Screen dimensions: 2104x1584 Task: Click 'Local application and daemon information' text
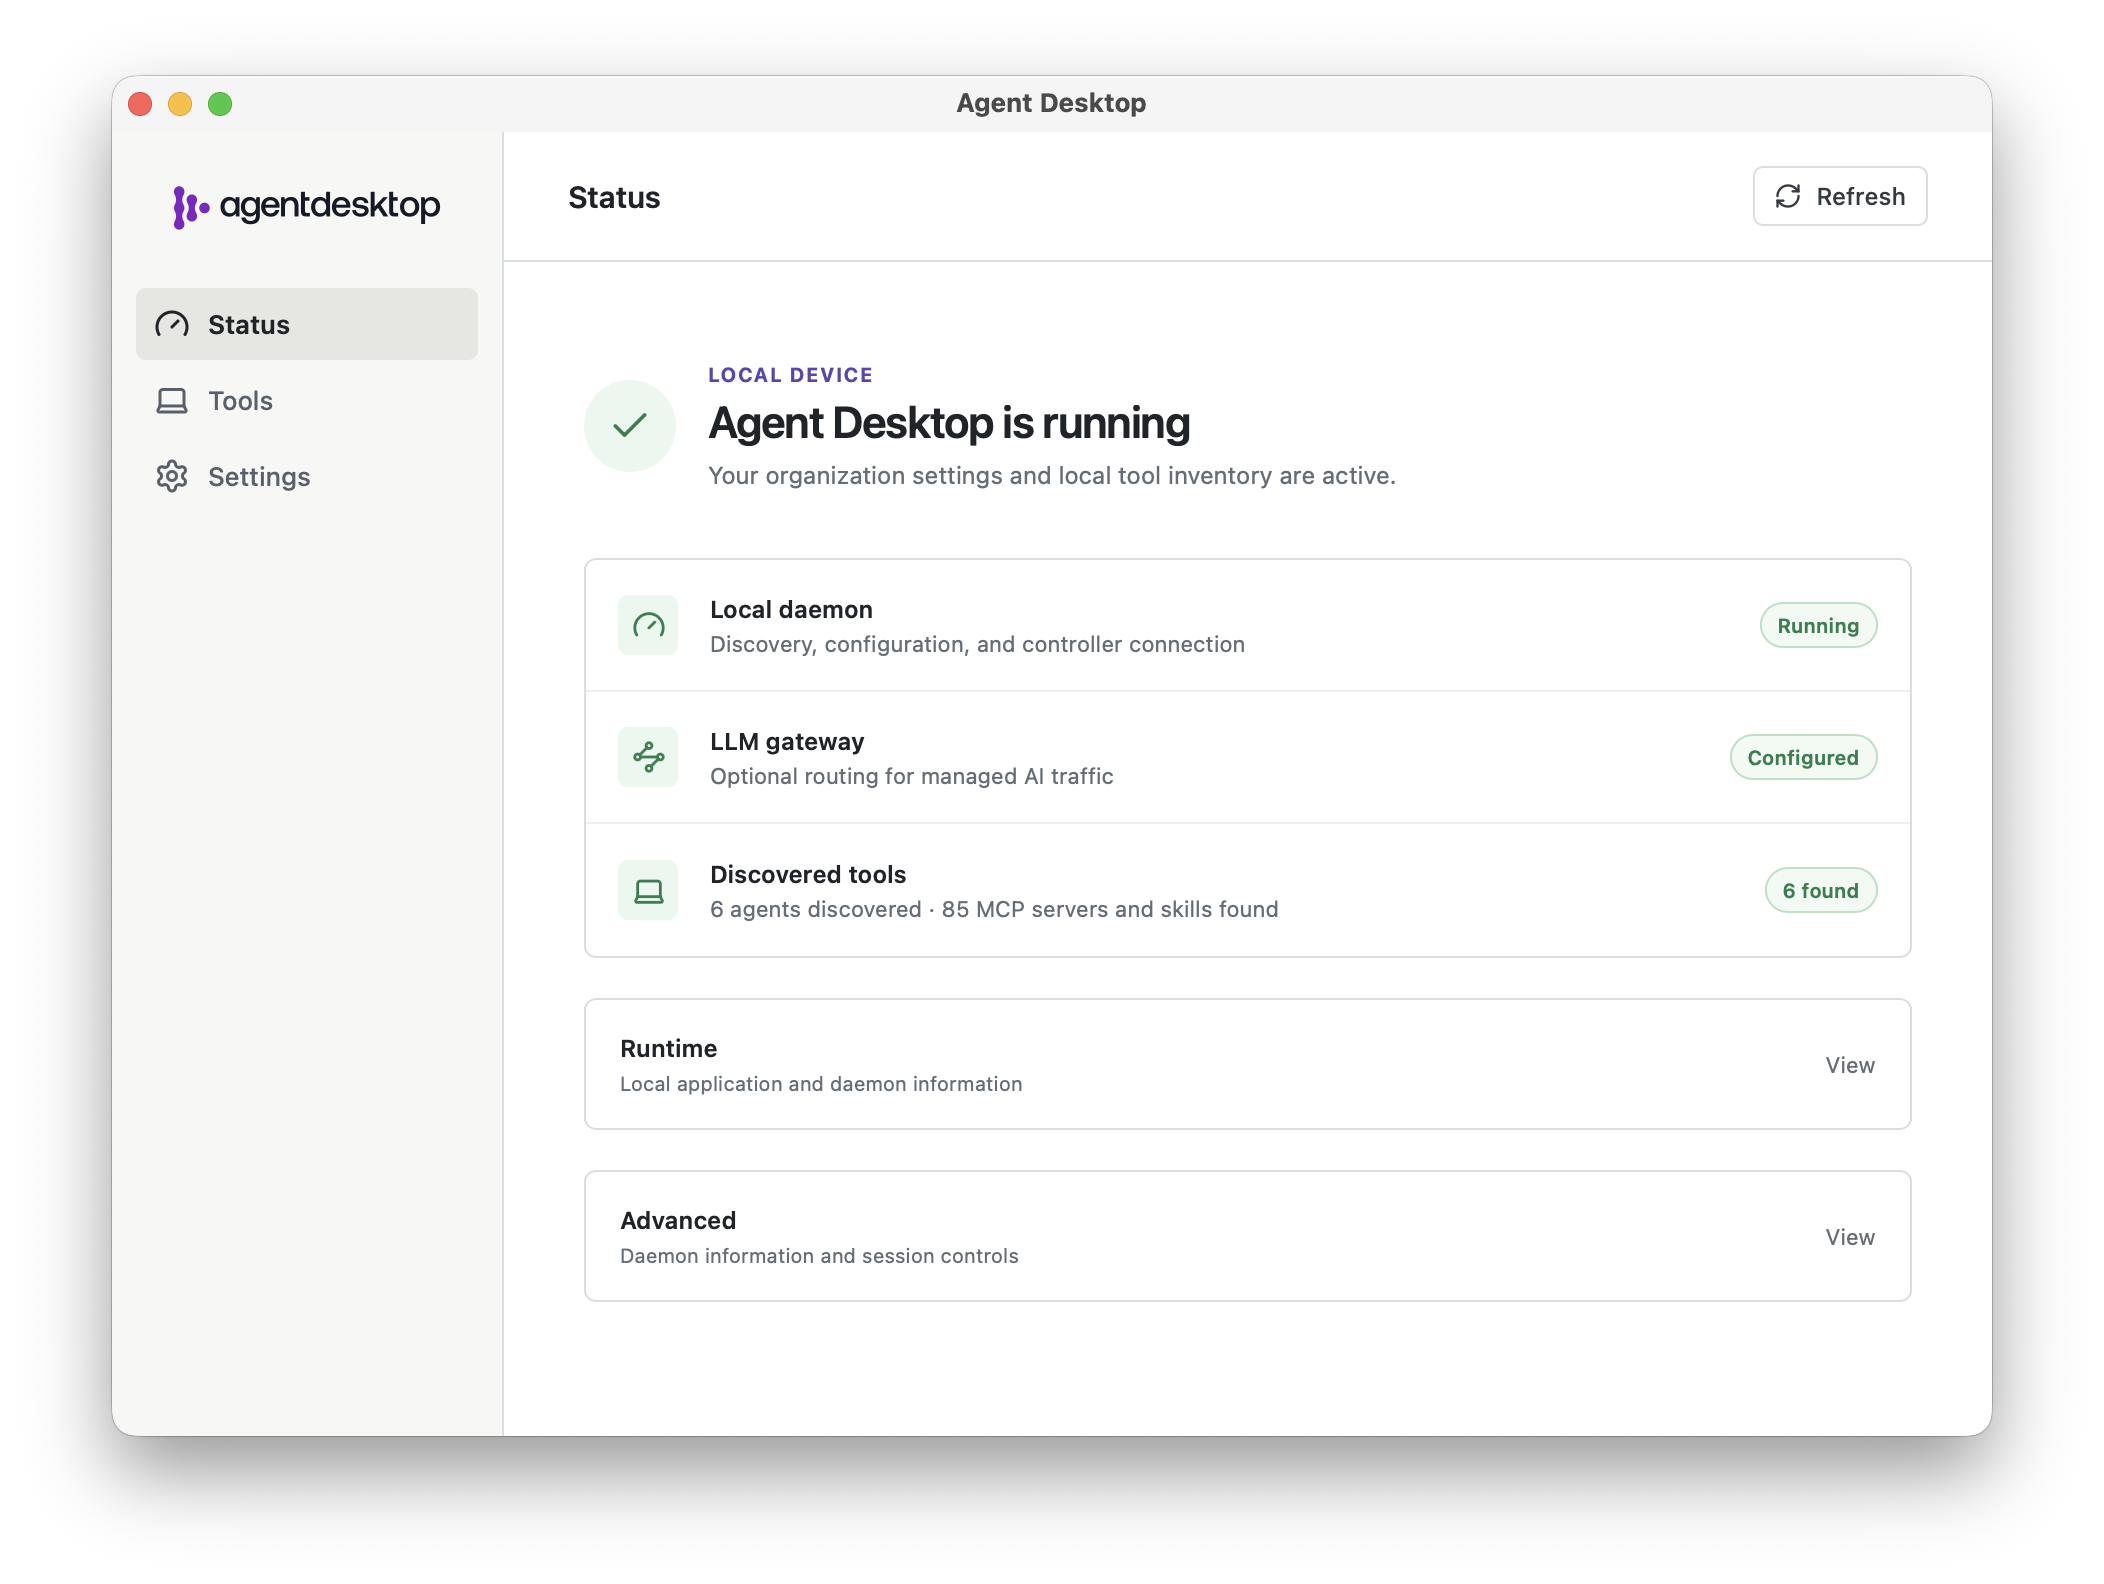[x=821, y=1085]
